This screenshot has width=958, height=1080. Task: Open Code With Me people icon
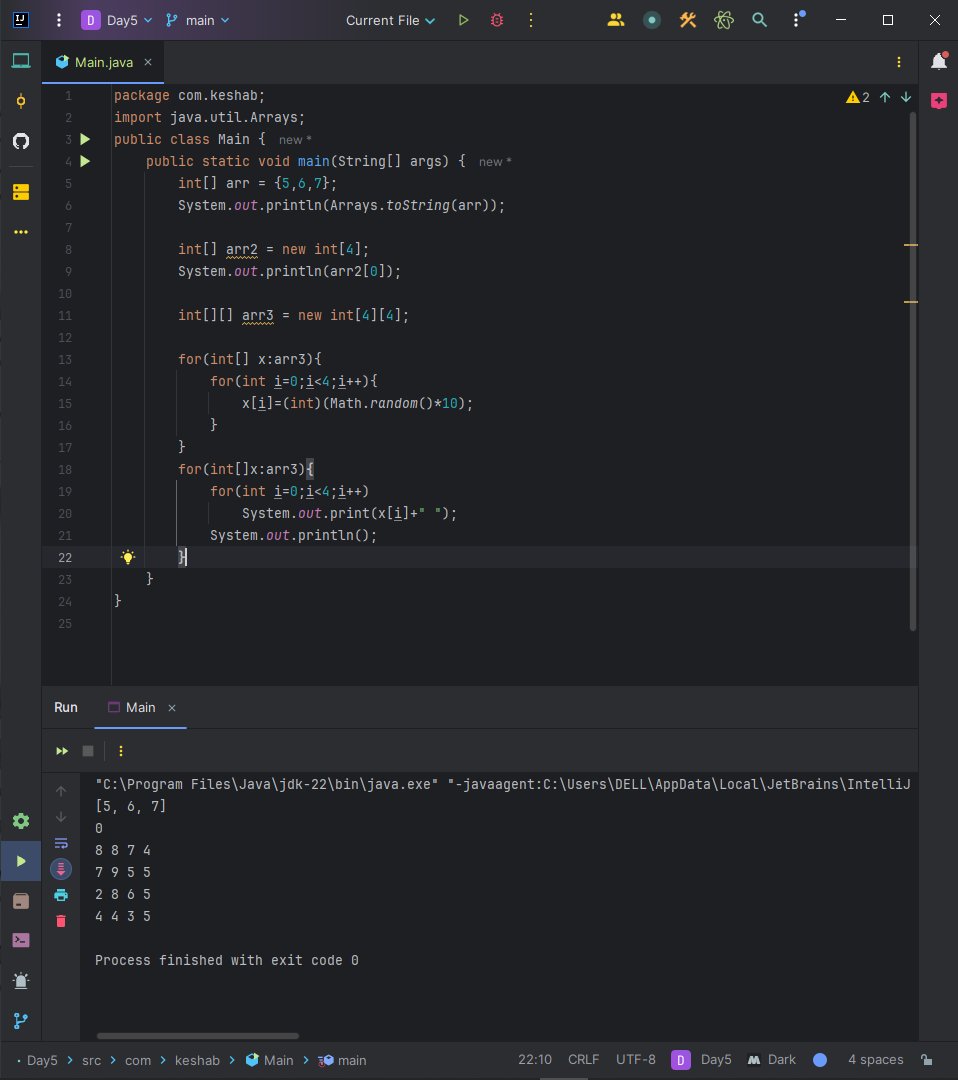616,21
